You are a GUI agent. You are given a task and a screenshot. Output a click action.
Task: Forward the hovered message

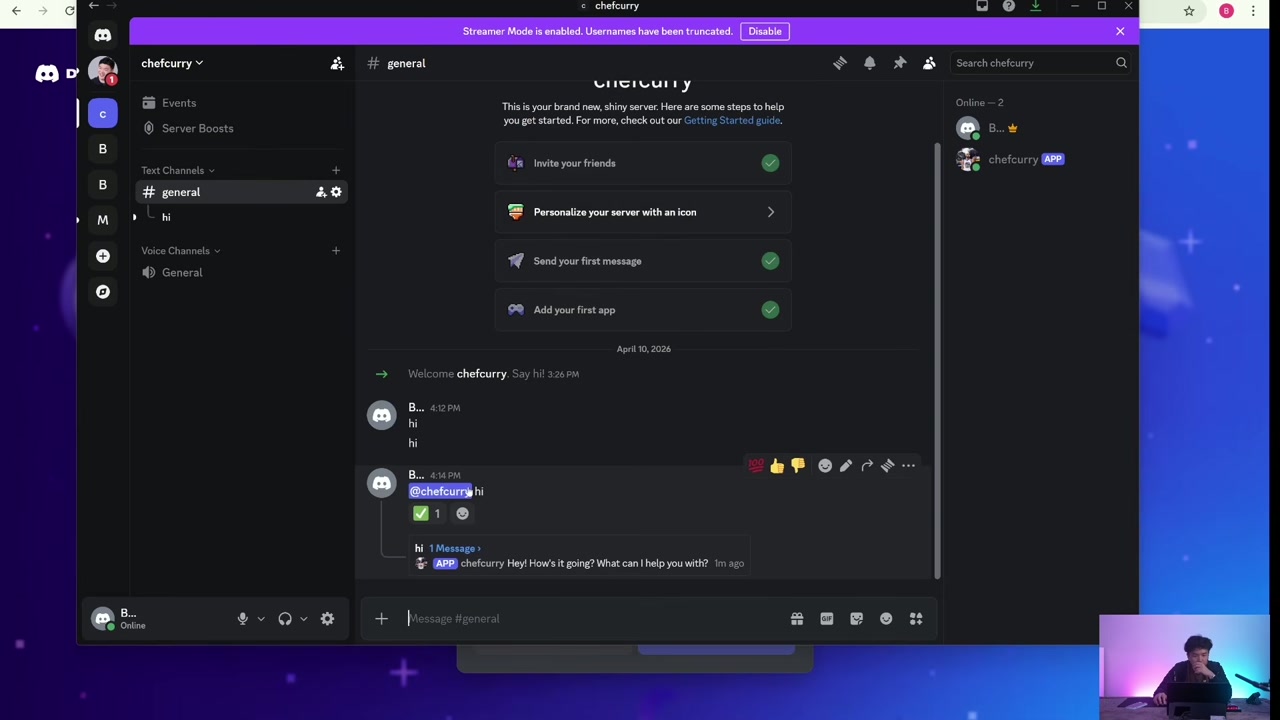coord(867,466)
